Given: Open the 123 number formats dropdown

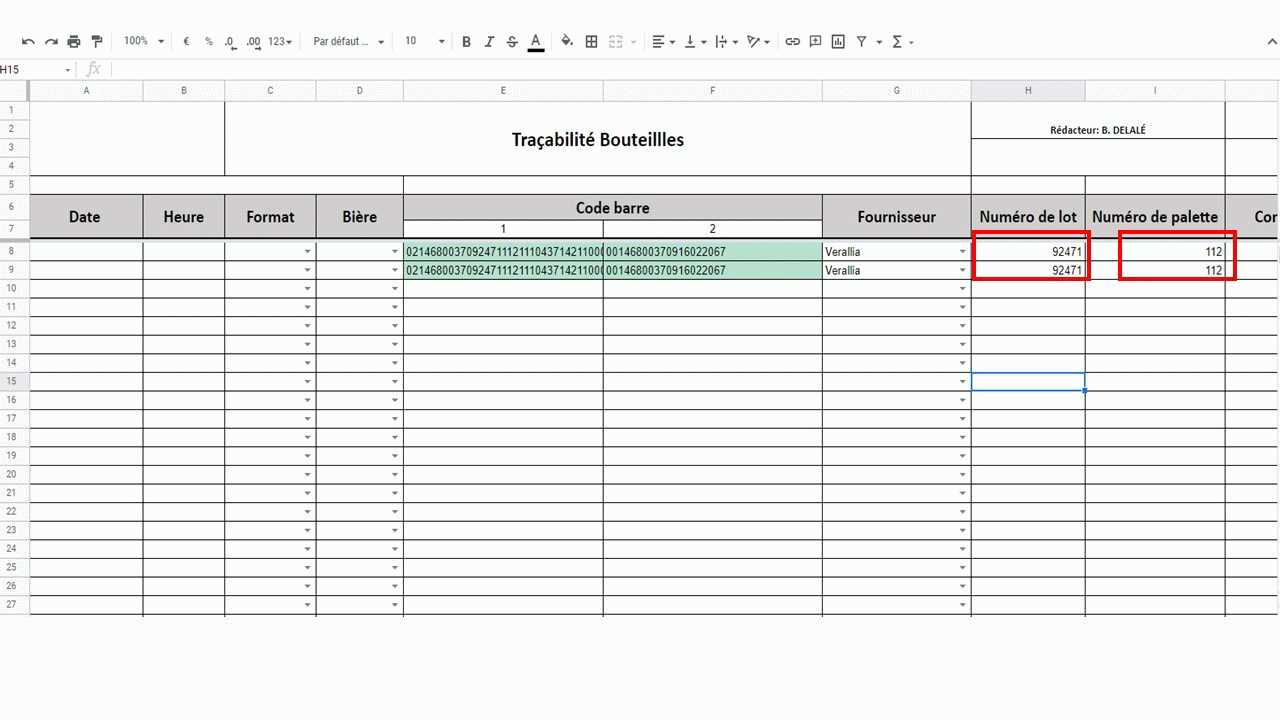Looking at the screenshot, I should point(280,42).
